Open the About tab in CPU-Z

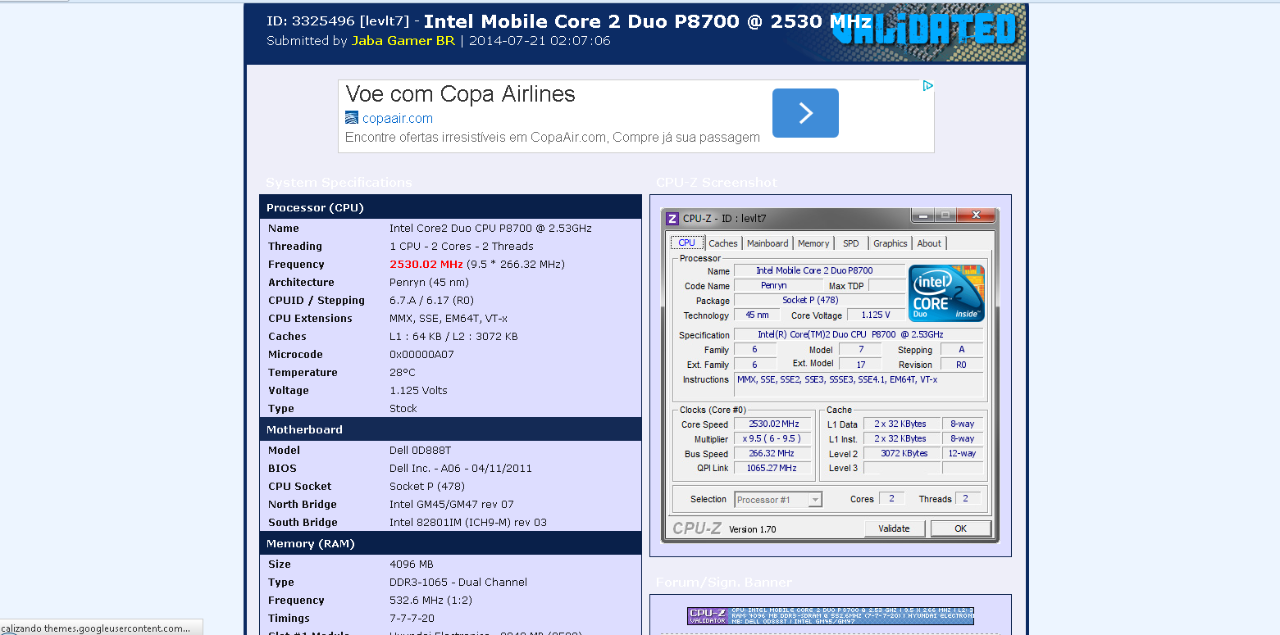coord(929,243)
